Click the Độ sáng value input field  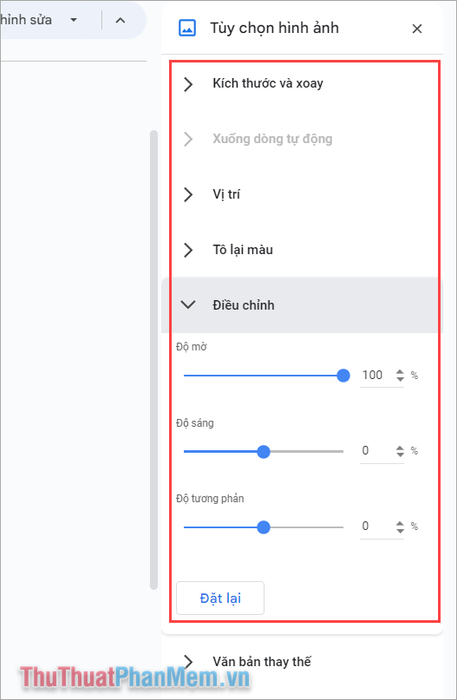pos(377,451)
